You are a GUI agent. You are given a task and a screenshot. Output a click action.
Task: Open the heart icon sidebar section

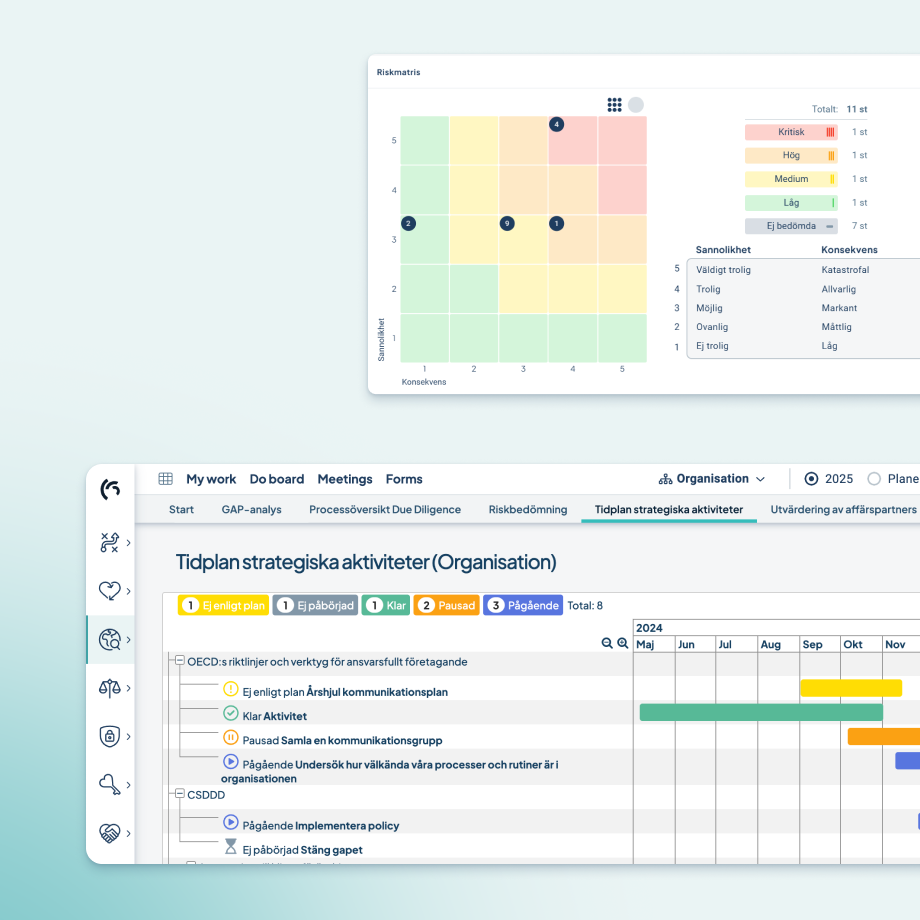[x=110, y=591]
